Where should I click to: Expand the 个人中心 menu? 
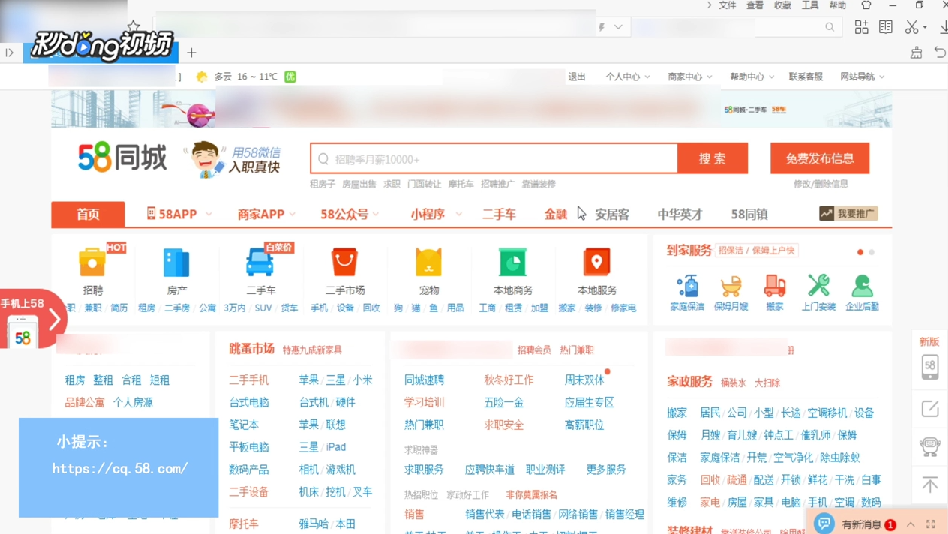628,77
